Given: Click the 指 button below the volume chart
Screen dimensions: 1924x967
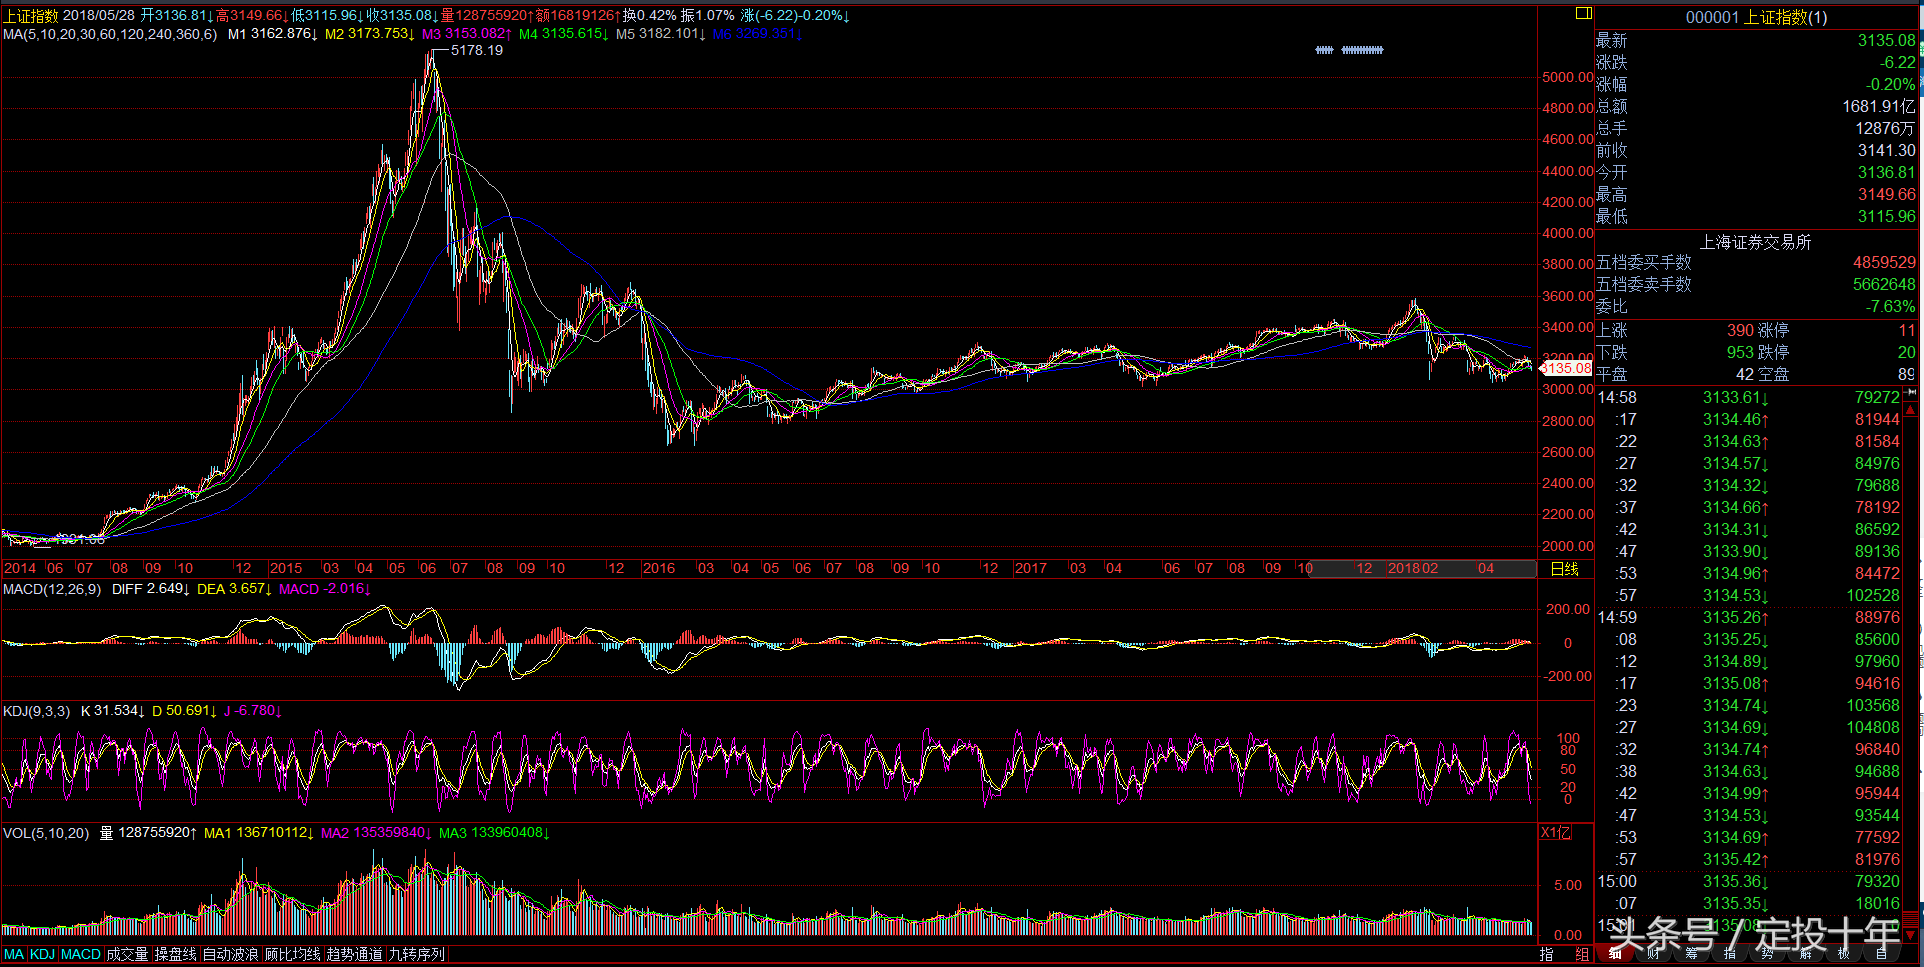Looking at the screenshot, I should [x=1546, y=954].
